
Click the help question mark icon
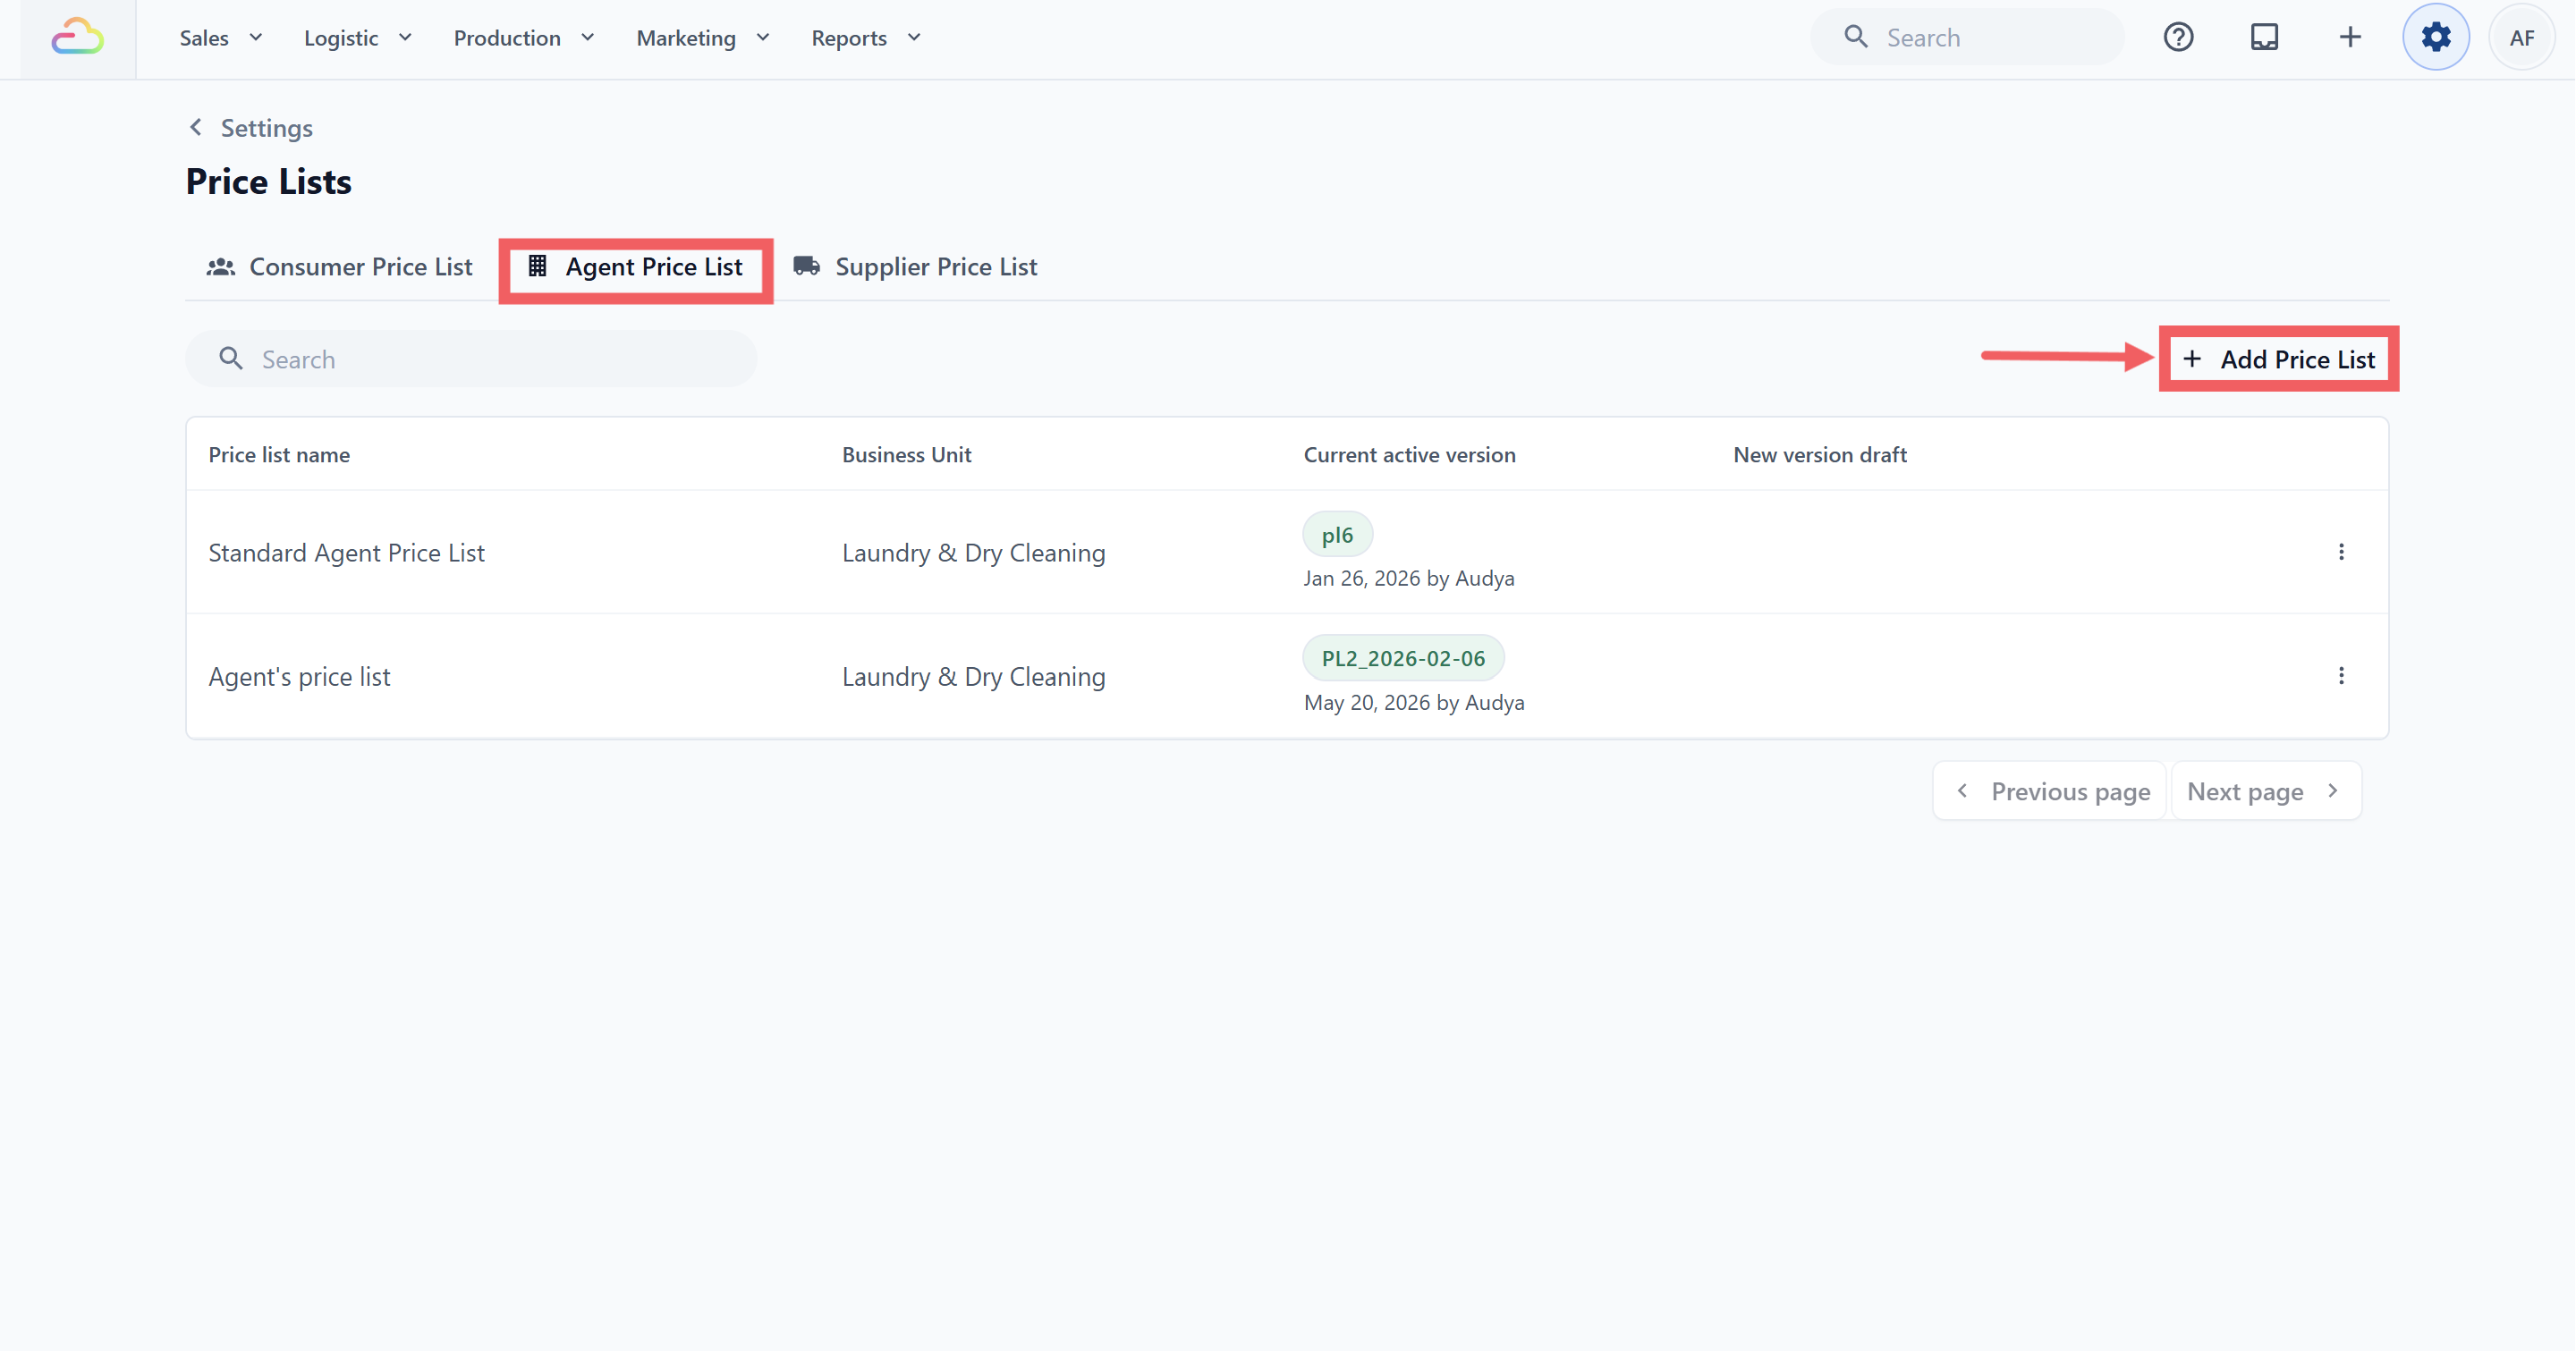[x=2178, y=38]
